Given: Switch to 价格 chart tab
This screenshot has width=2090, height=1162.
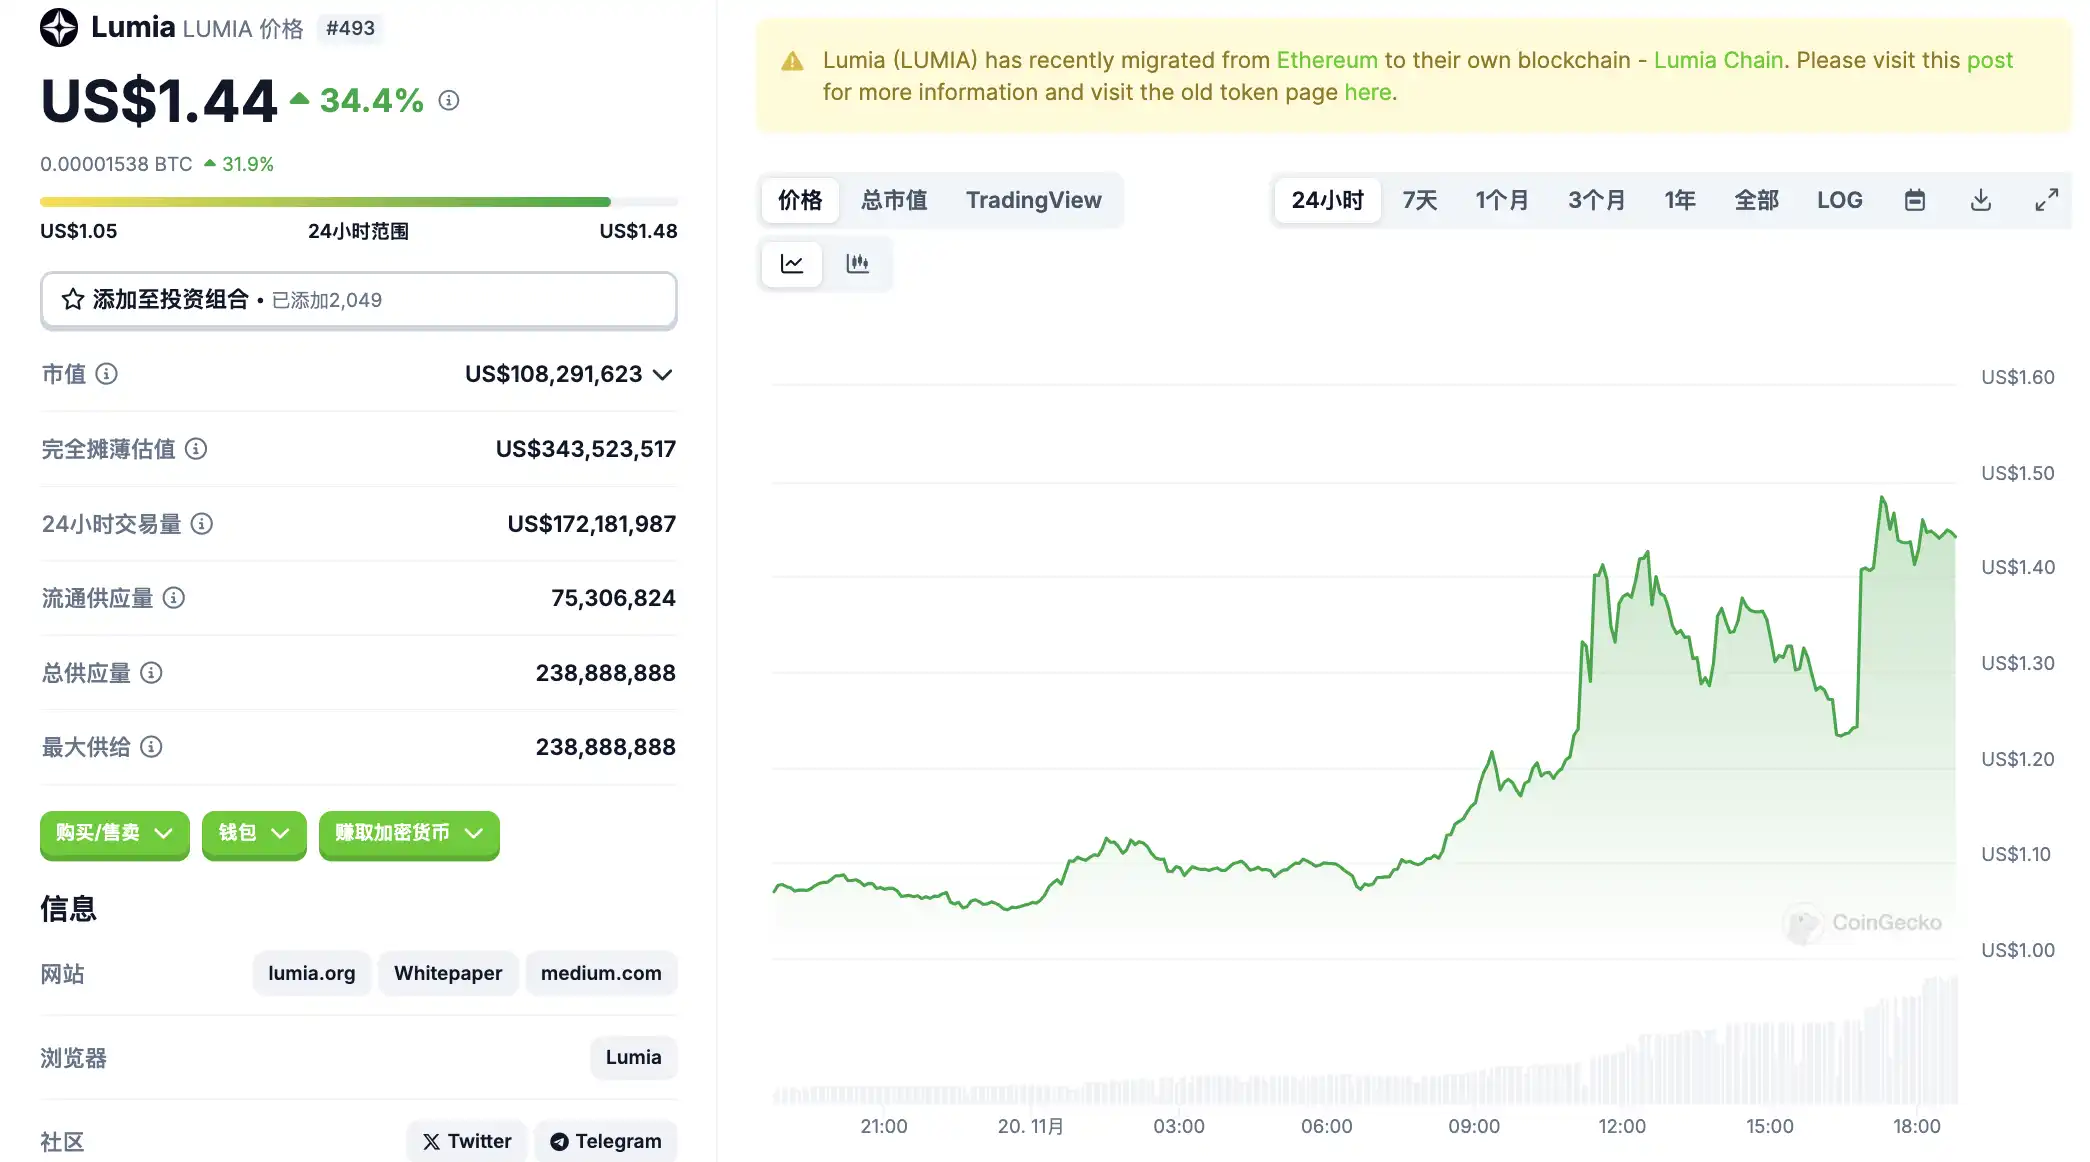Looking at the screenshot, I should pyautogui.click(x=800, y=200).
